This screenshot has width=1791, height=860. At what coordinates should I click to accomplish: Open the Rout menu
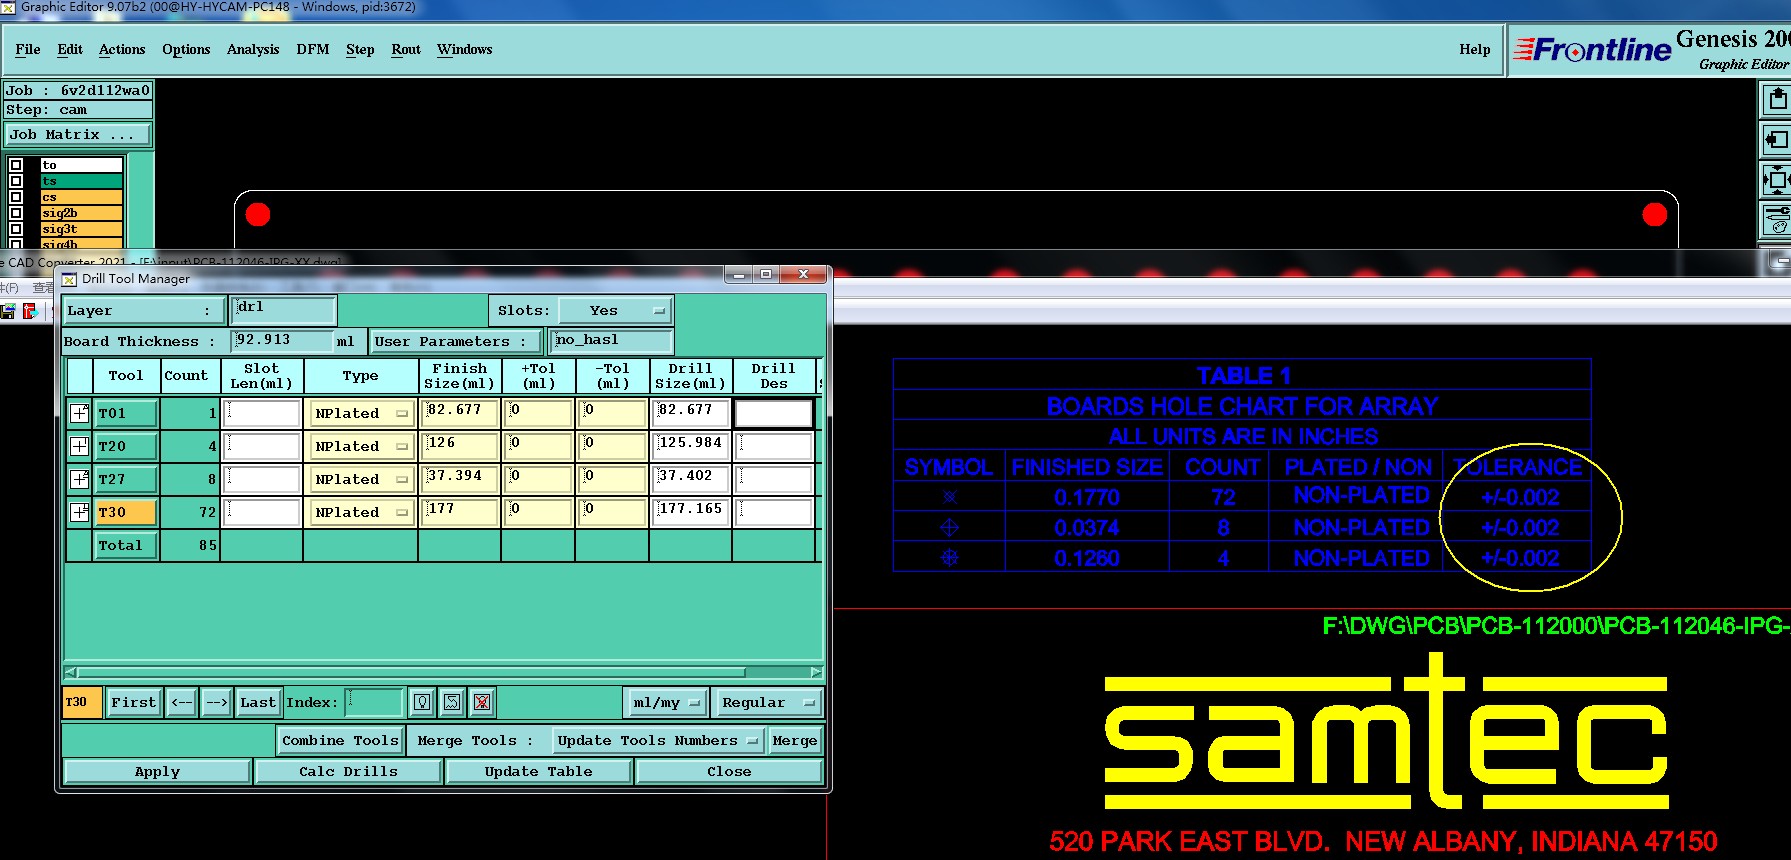point(406,49)
